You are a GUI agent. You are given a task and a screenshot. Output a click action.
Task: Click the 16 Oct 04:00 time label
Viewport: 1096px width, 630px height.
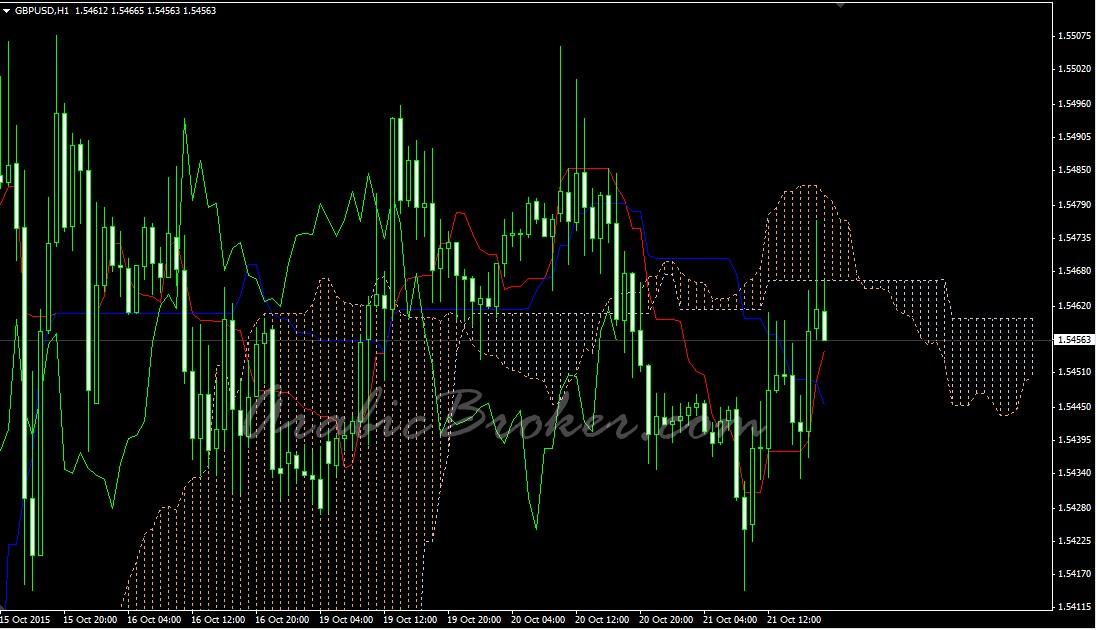(154, 620)
